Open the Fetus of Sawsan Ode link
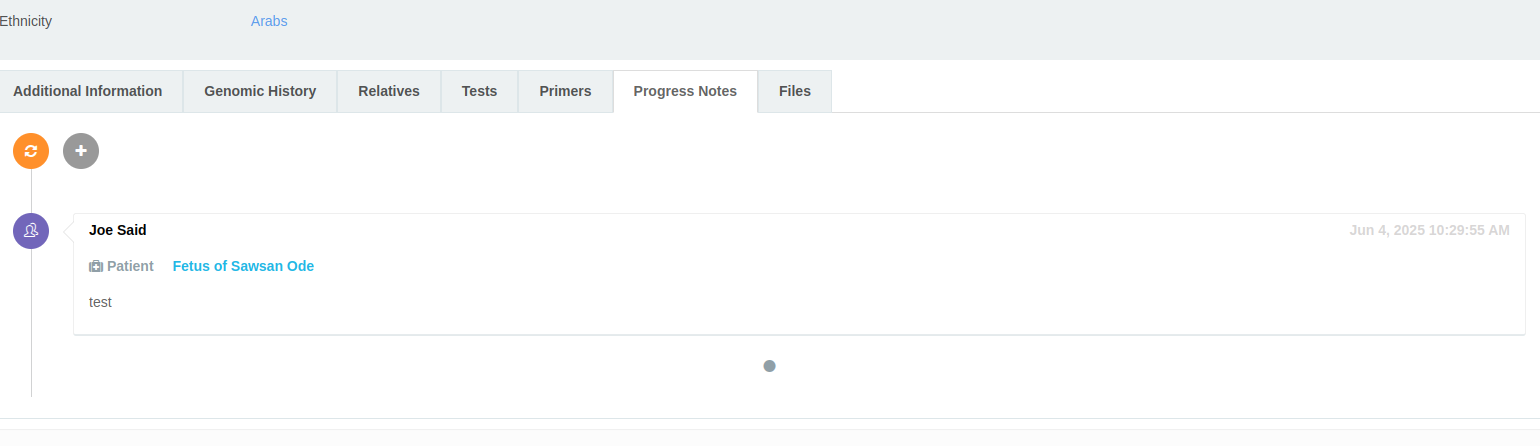Screen dimensions: 1540x446 [x=243, y=266]
